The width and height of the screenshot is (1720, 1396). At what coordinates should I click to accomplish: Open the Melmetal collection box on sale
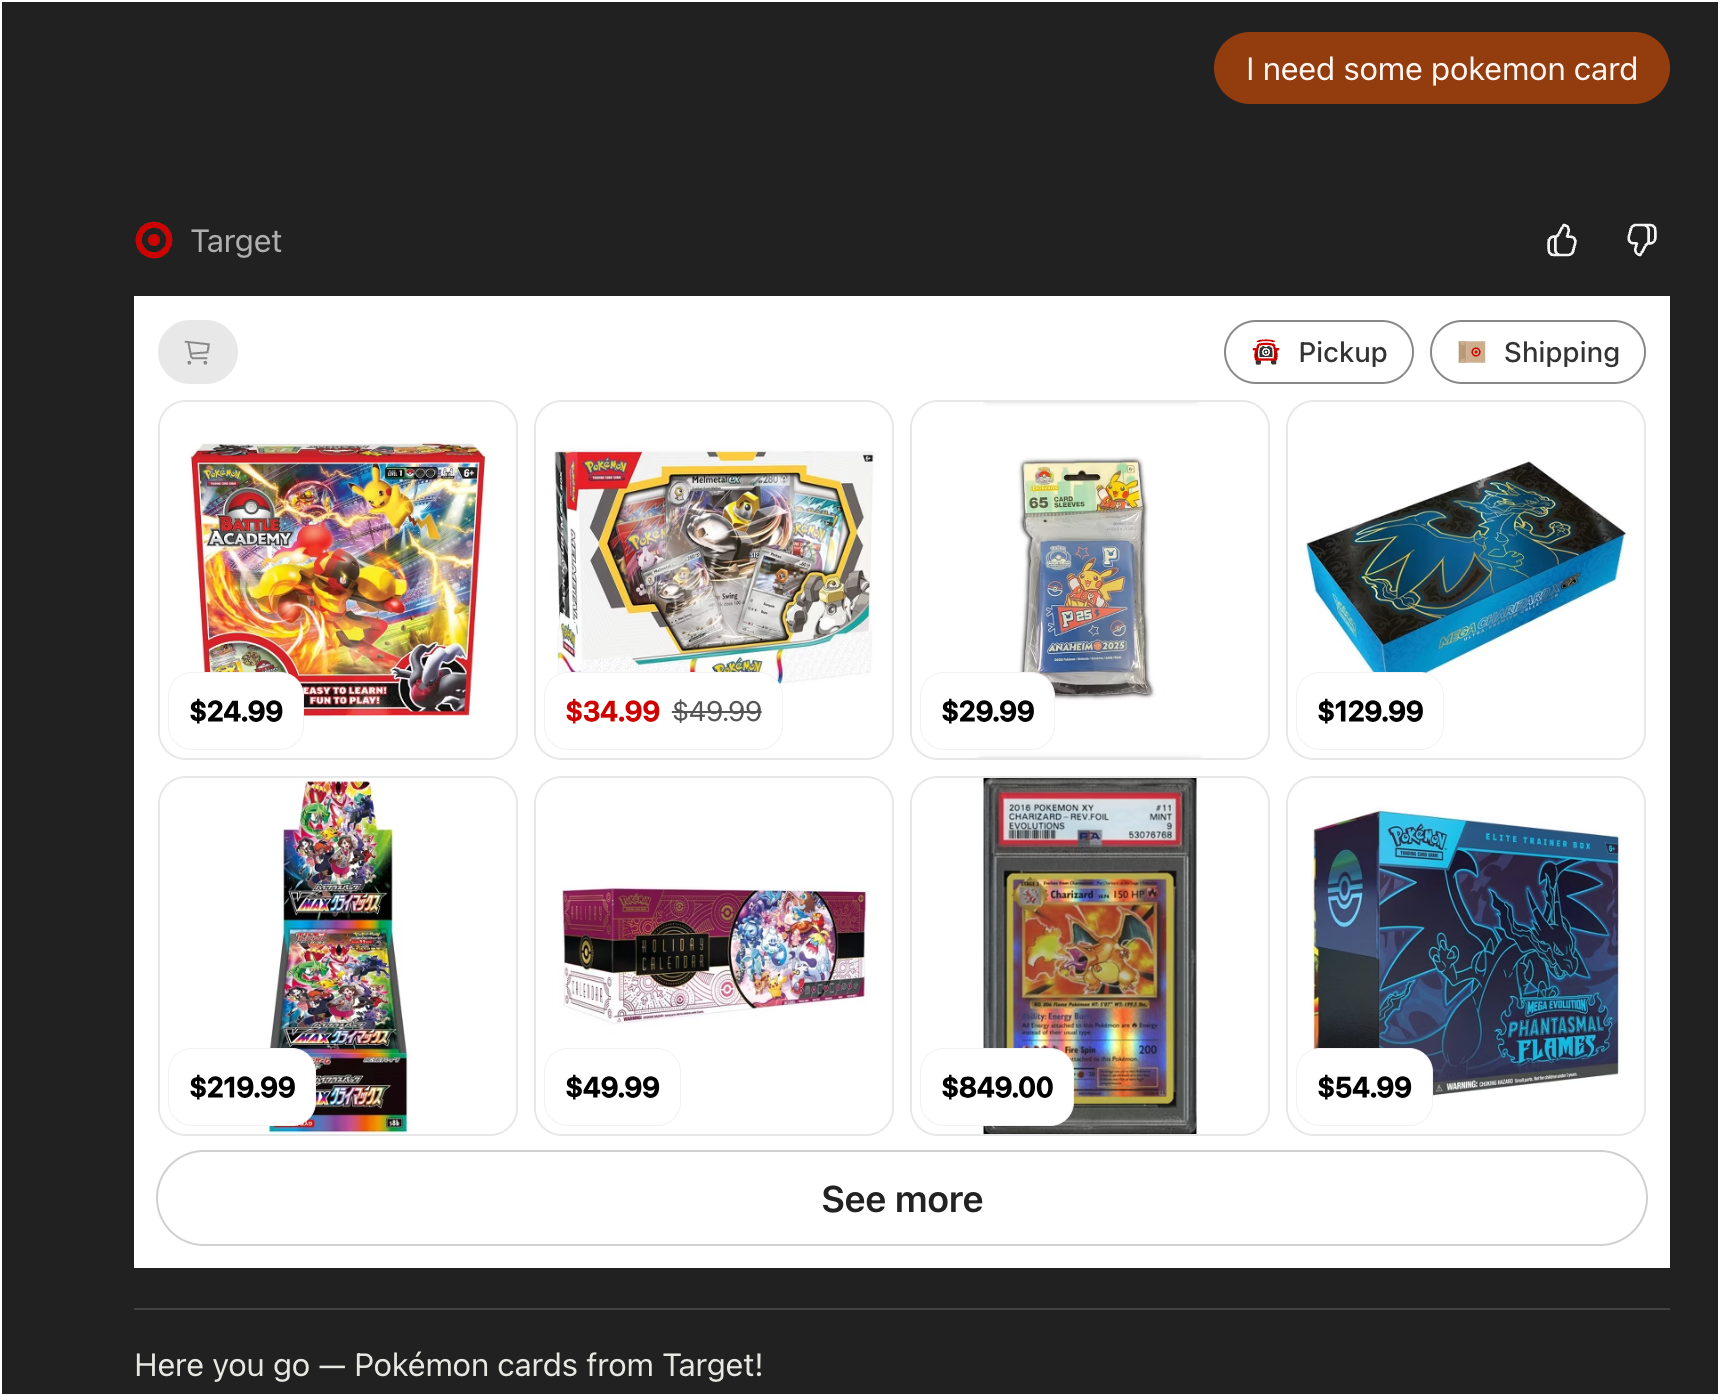[714, 580]
